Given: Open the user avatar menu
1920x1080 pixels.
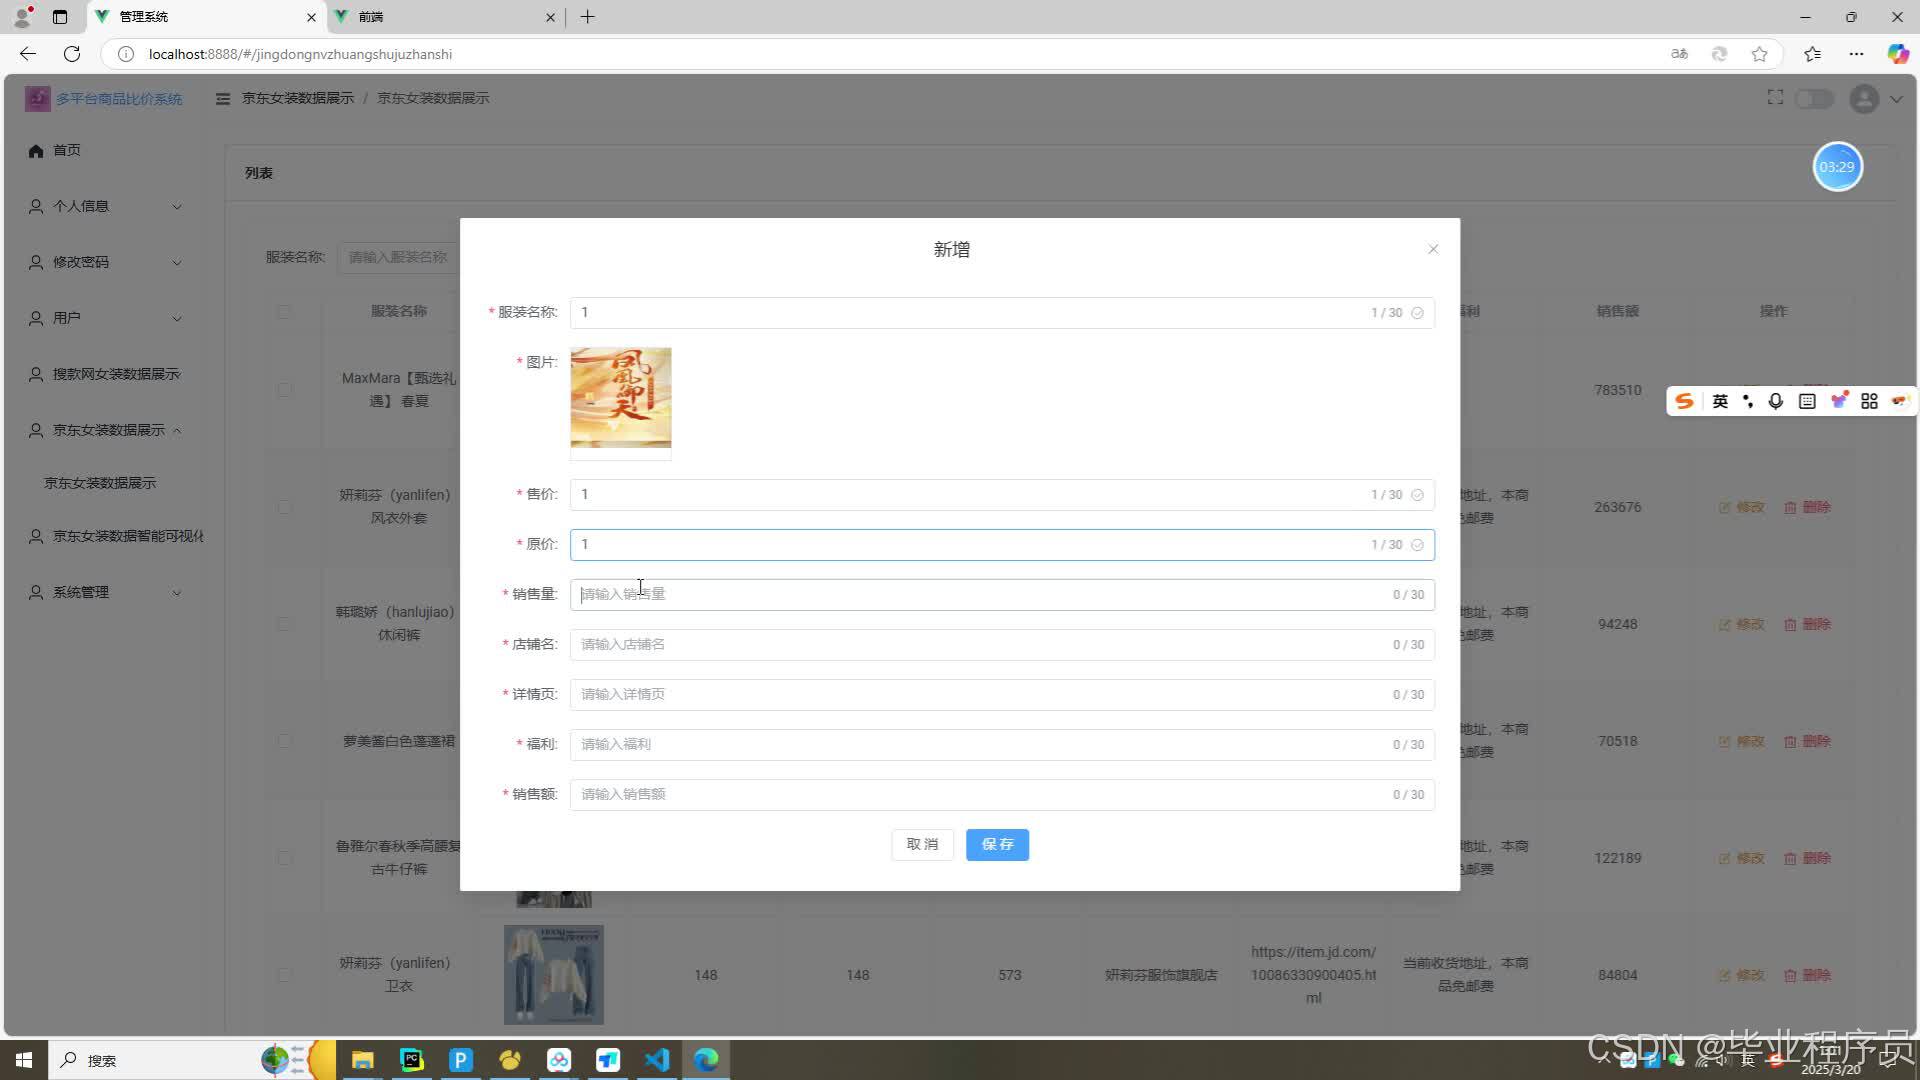Looking at the screenshot, I should [1863, 98].
